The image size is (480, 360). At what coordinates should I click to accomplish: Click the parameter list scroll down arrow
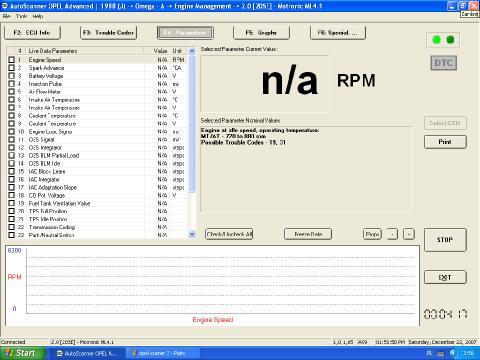click(192, 234)
